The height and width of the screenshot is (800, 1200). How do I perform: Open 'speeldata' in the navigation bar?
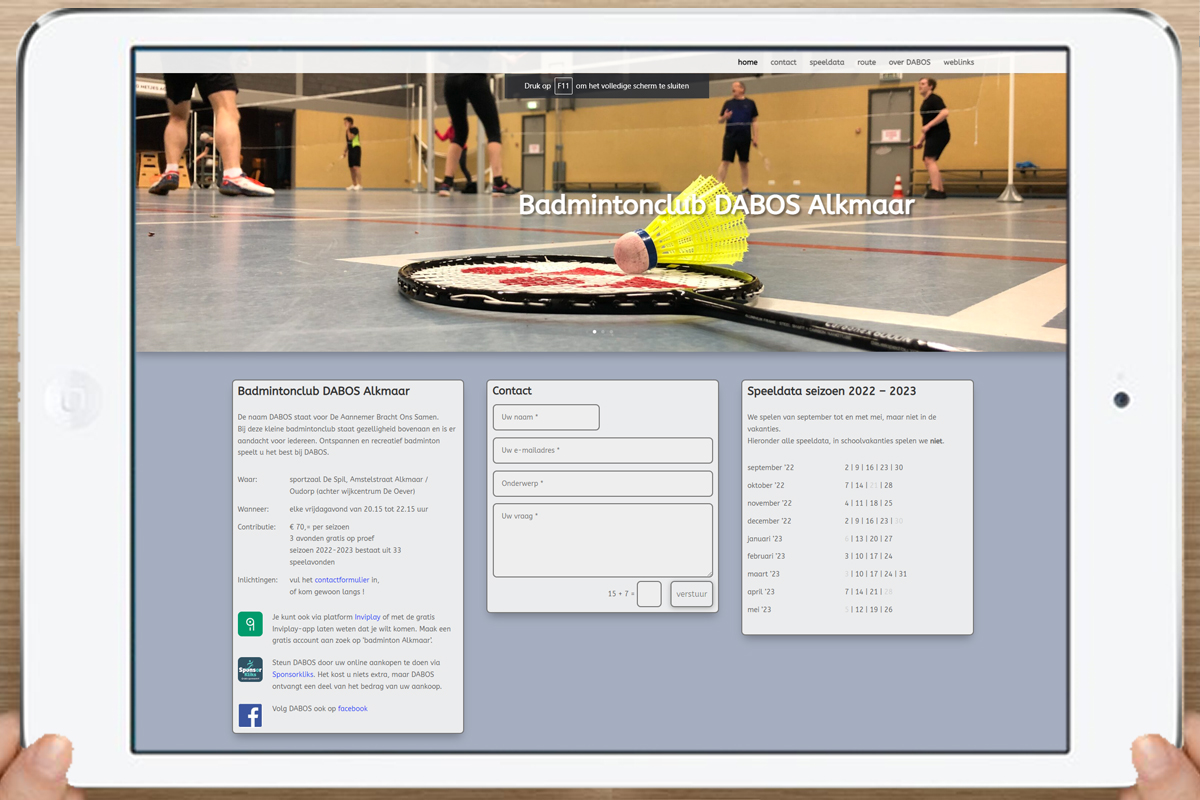826,62
